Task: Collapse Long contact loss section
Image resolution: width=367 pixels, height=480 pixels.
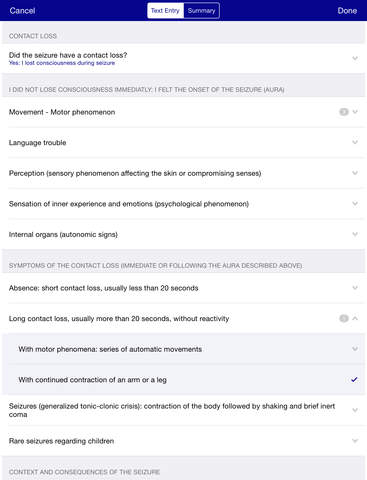Action: click(355, 318)
